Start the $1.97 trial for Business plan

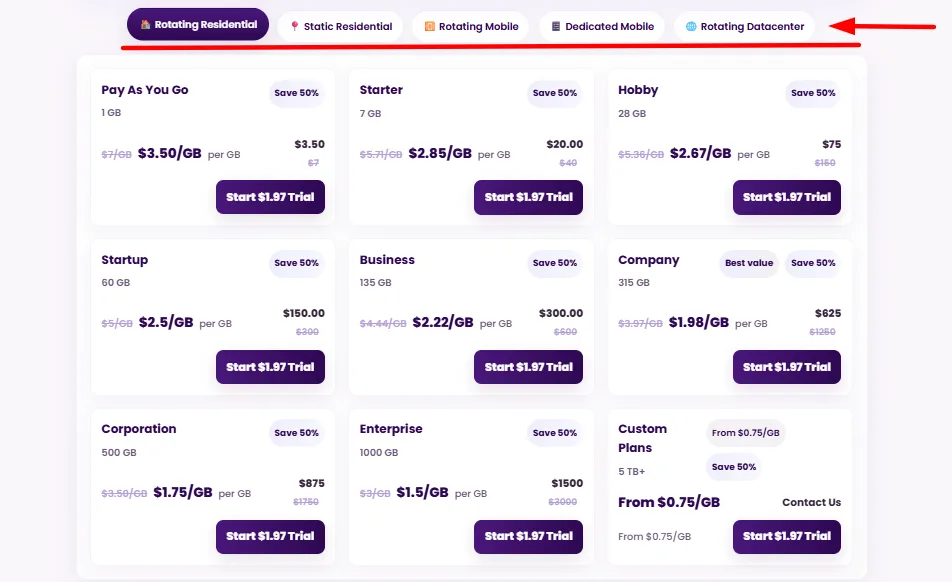528,367
